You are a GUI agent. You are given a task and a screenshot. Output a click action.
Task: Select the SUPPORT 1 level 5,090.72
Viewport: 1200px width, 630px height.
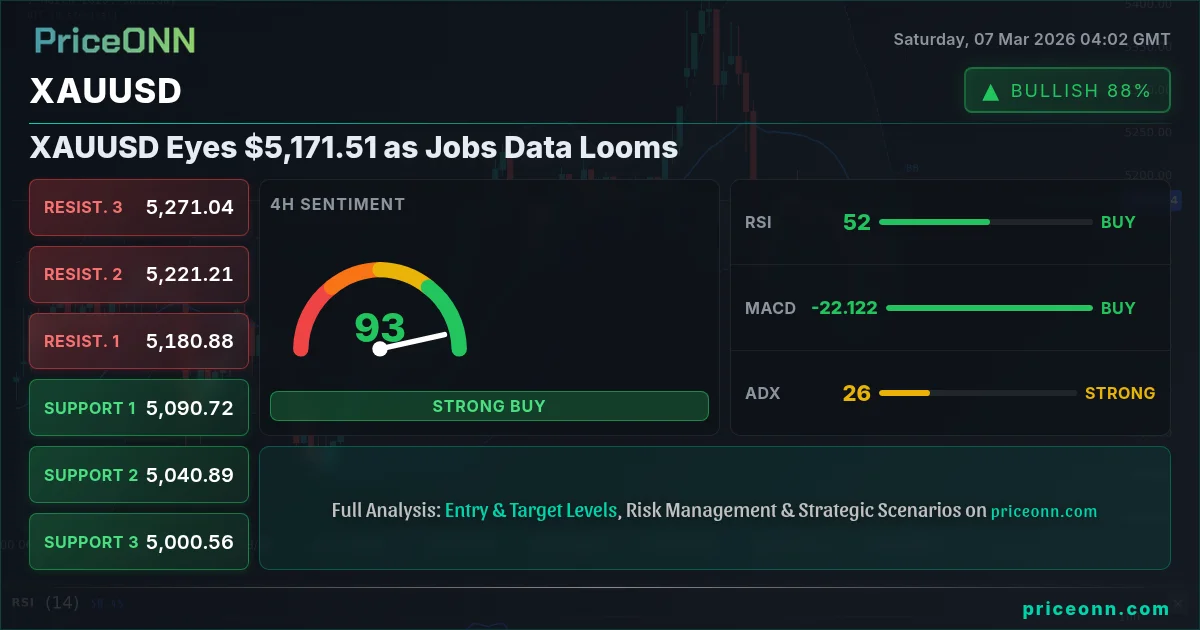(139, 408)
